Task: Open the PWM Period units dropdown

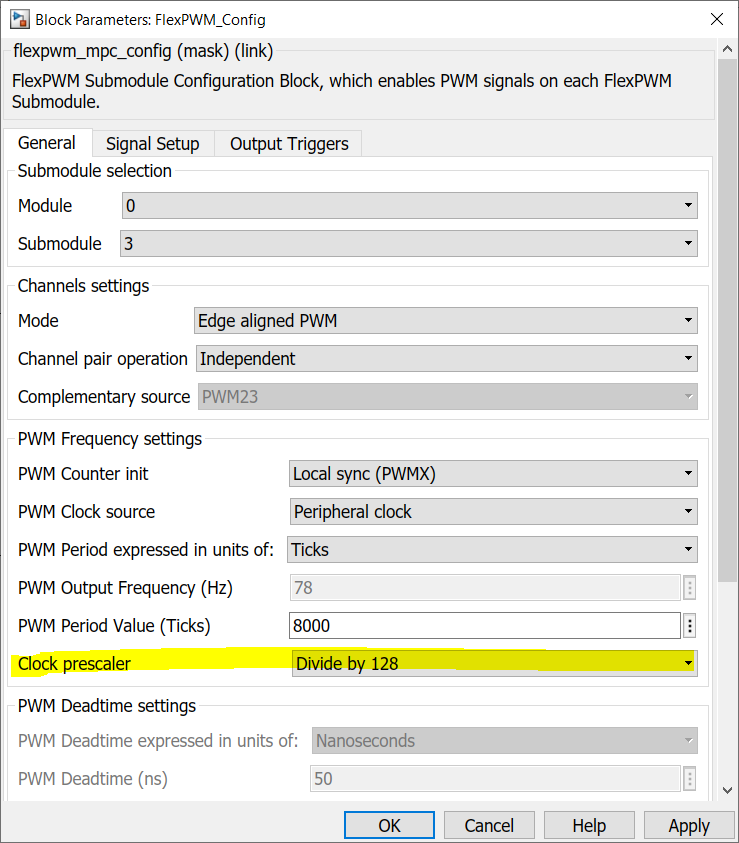Action: 492,549
